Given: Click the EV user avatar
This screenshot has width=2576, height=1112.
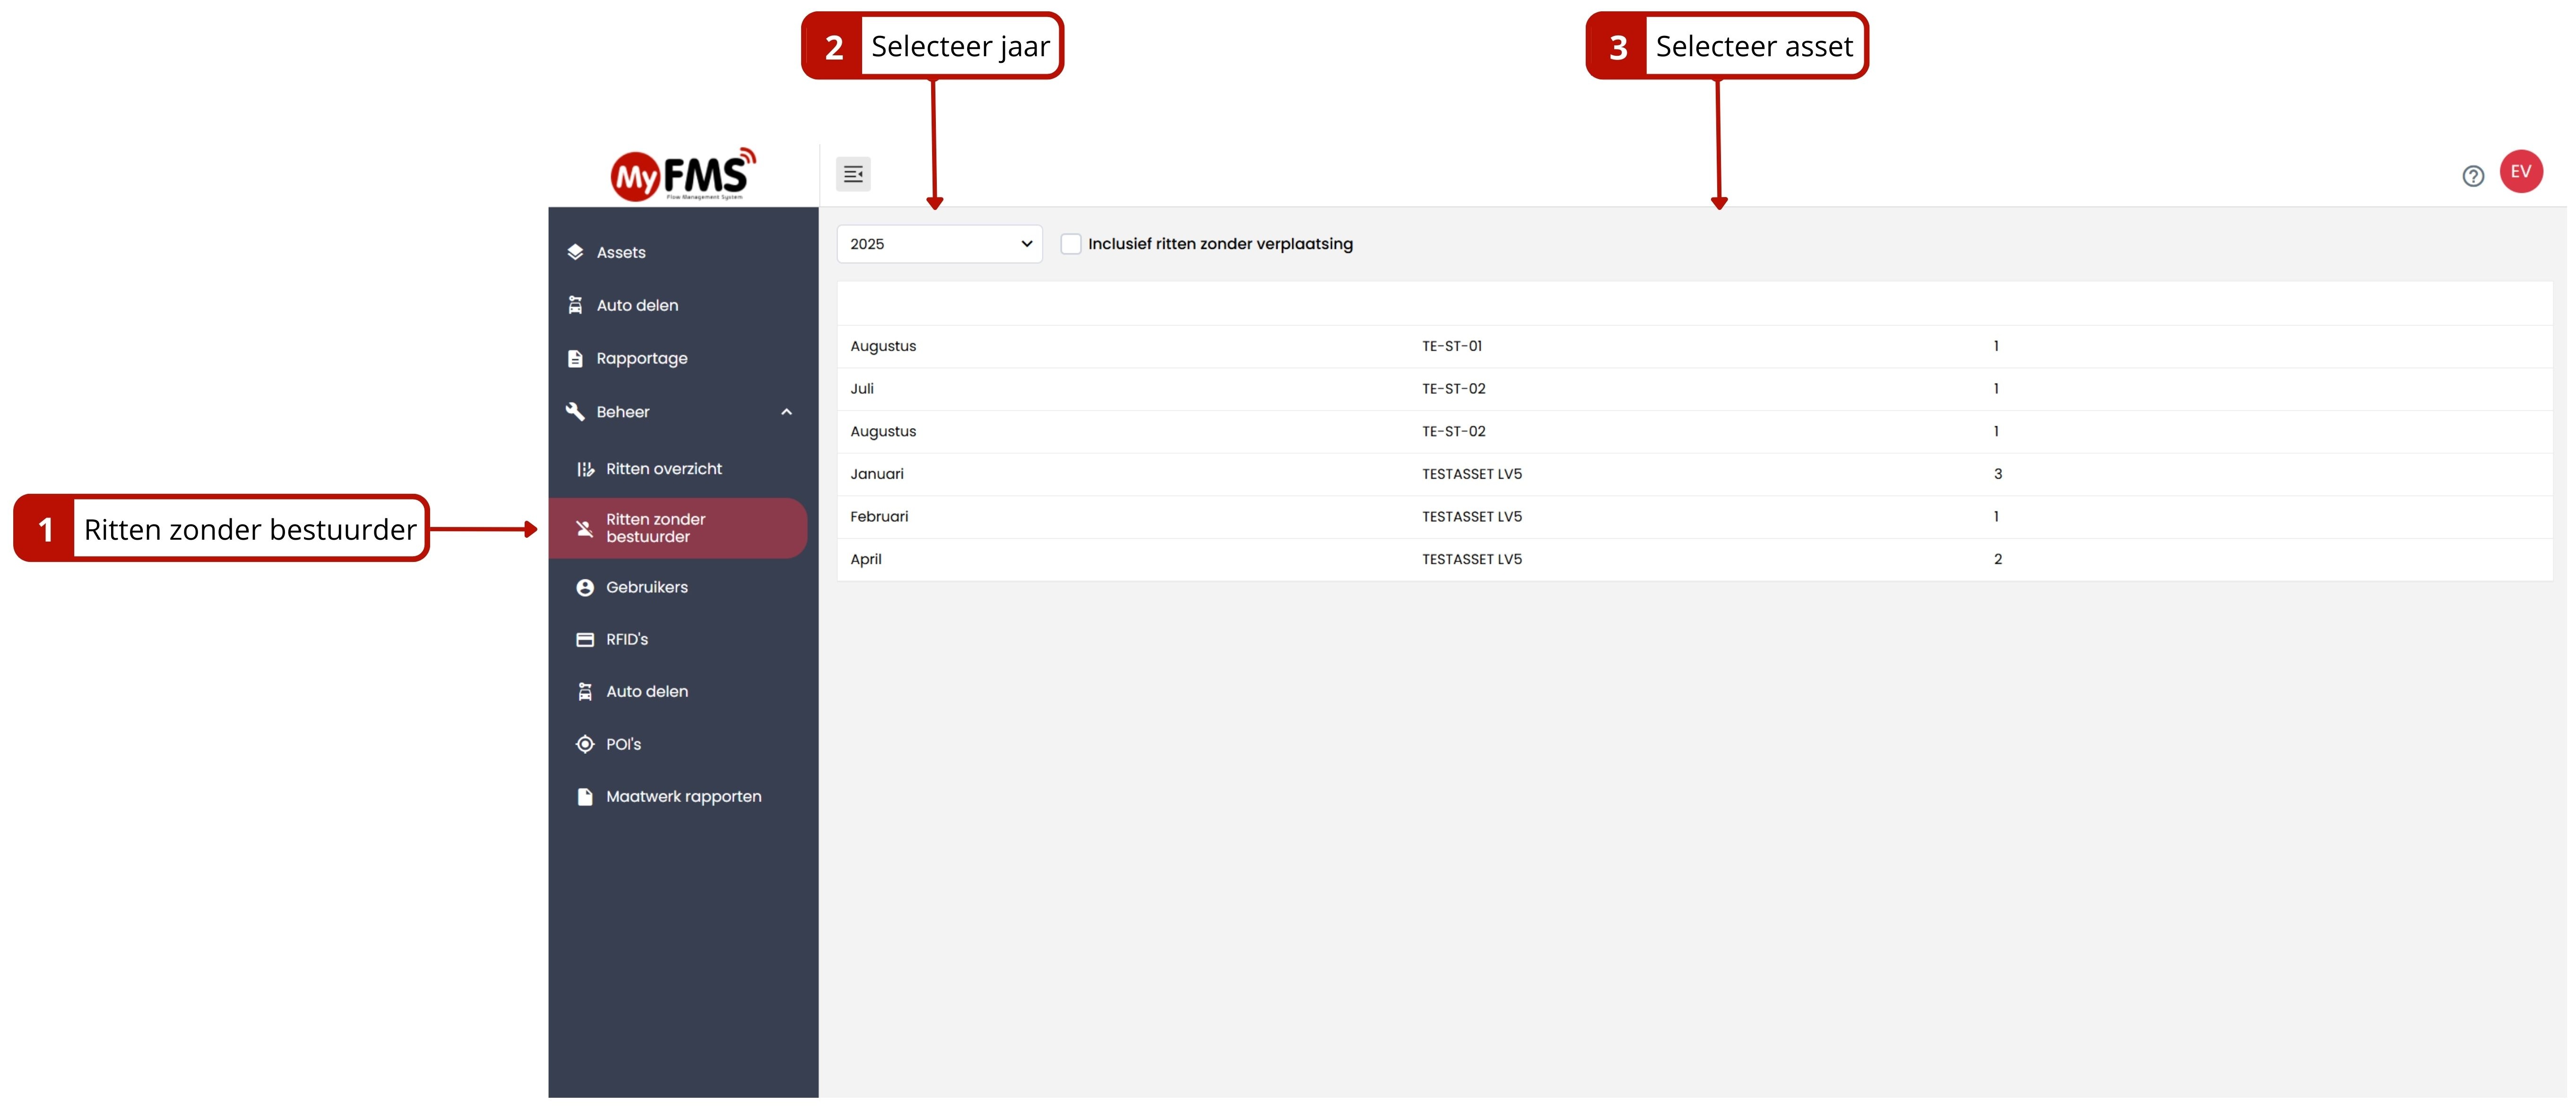Looking at the screenshot, I should 2521,172.
